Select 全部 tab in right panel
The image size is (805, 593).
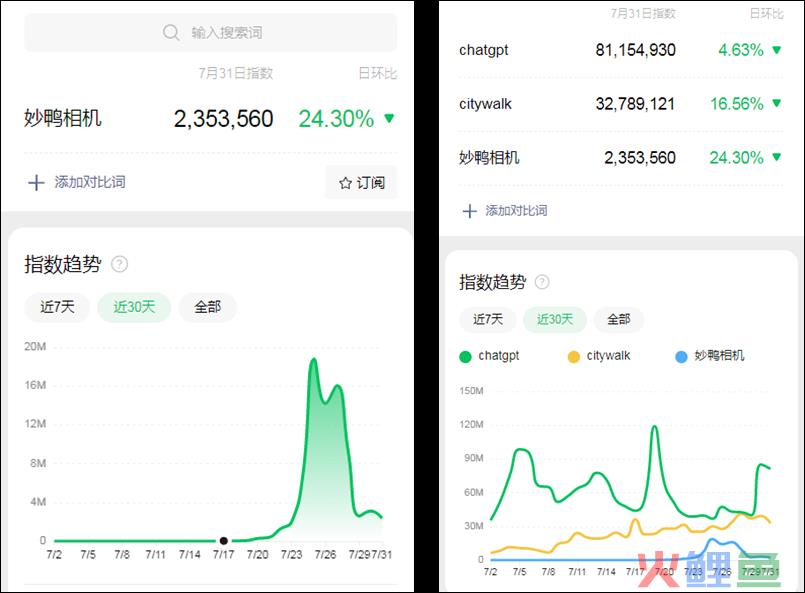(x=619, y=319)
